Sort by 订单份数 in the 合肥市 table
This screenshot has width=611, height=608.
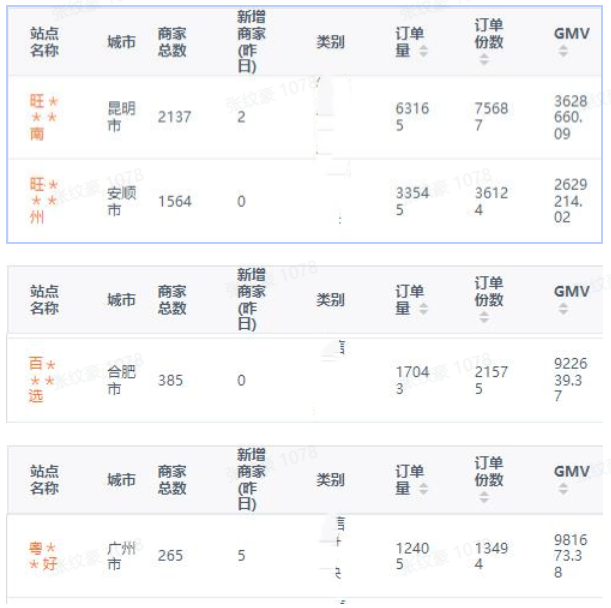point(485,317)
